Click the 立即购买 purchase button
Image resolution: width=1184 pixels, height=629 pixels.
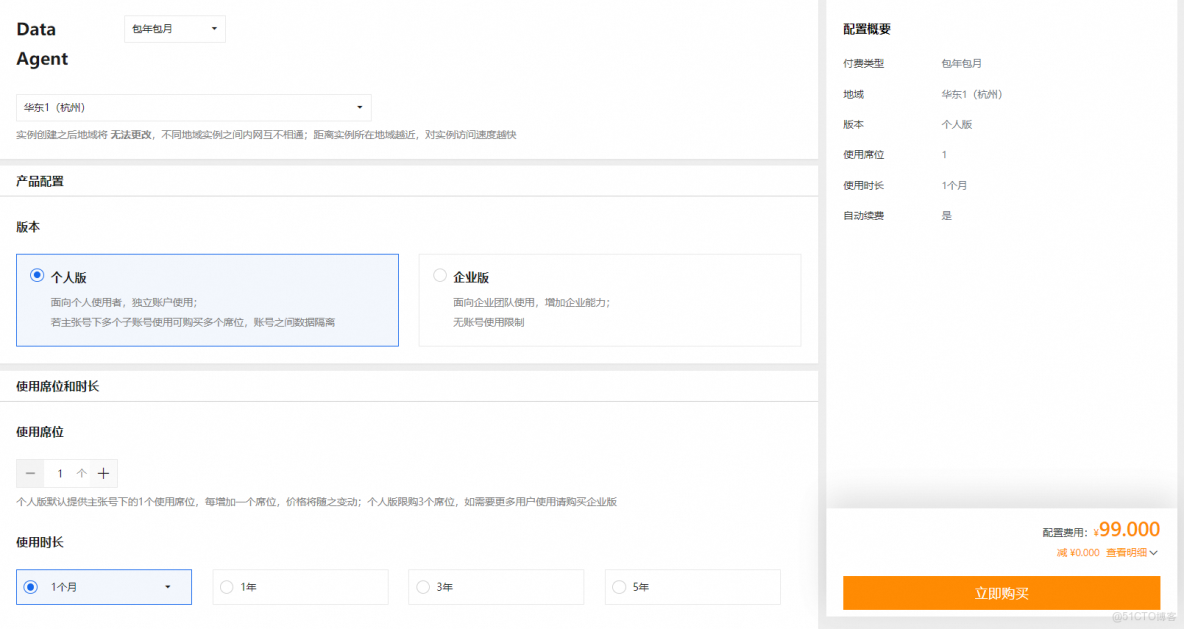(1001, 593)
